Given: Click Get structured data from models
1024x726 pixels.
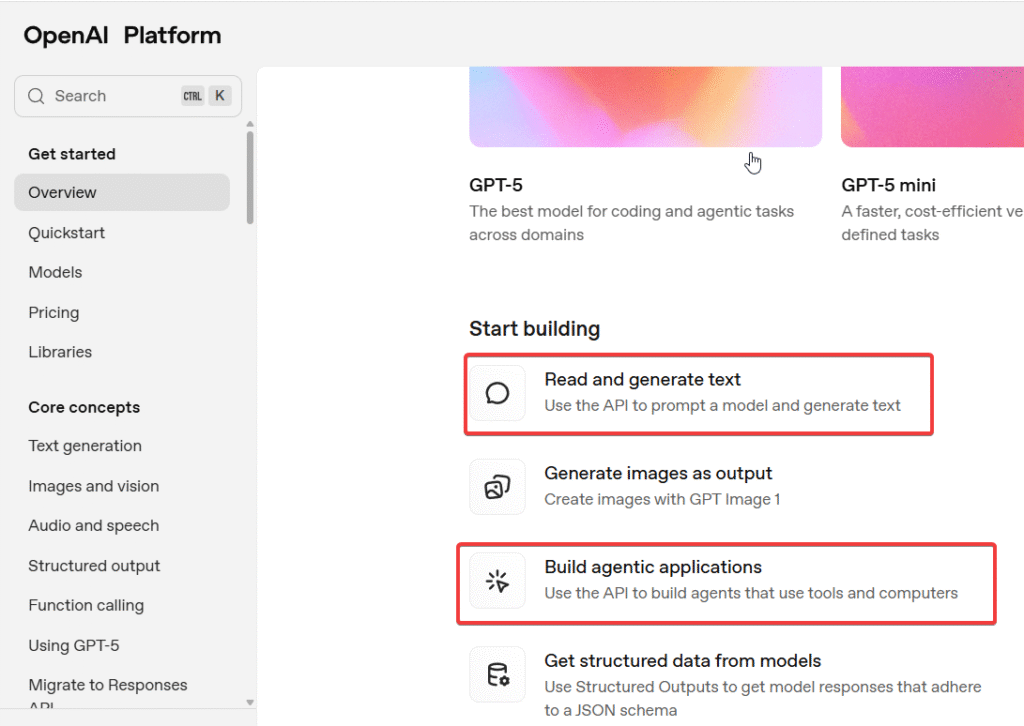Looking at the screenshot, I should click(x=682, y=661).
